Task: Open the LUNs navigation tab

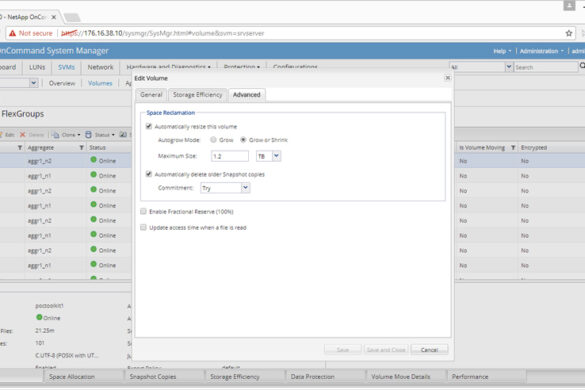Action: pyautogui.click(x=37, y=67)
